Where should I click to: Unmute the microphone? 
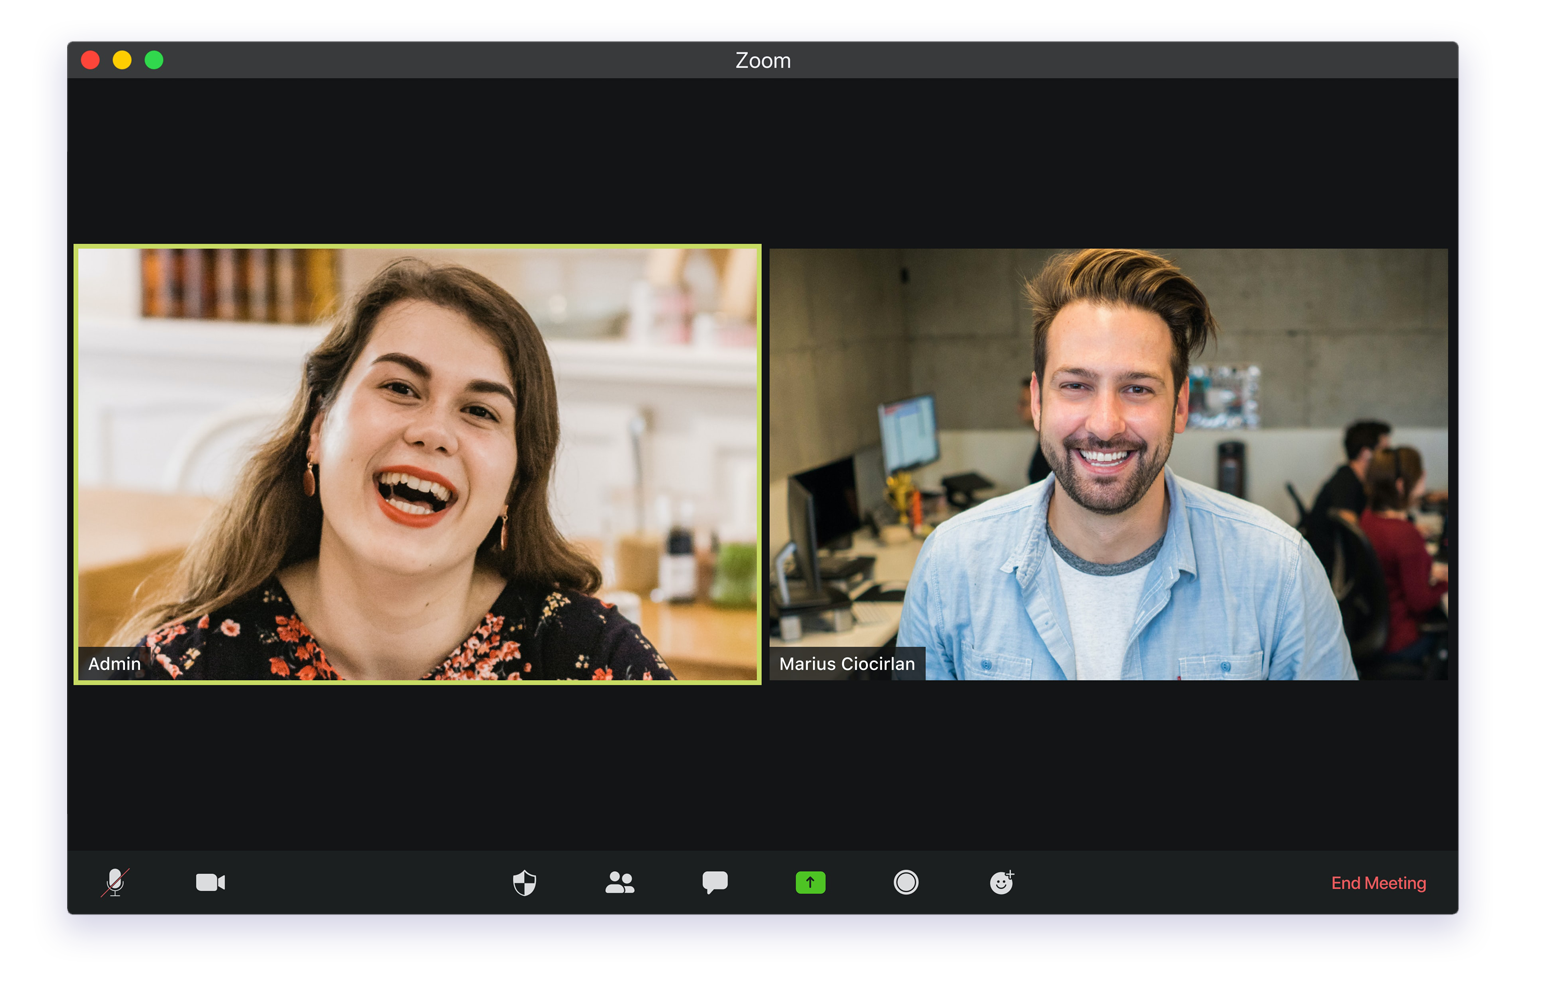(x=115, y=882)
